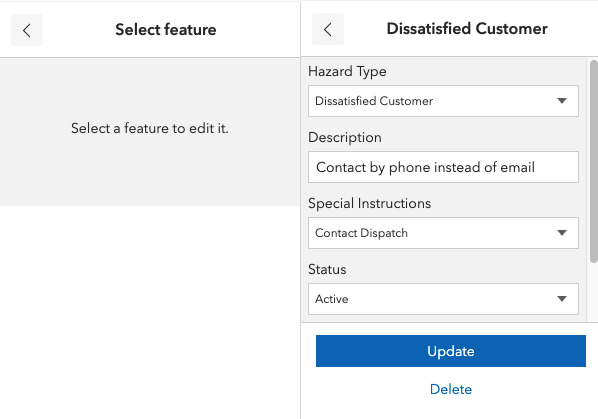Click the Hazard Type field label
This screenshot has width=598, height=419.
pos(347,72)
